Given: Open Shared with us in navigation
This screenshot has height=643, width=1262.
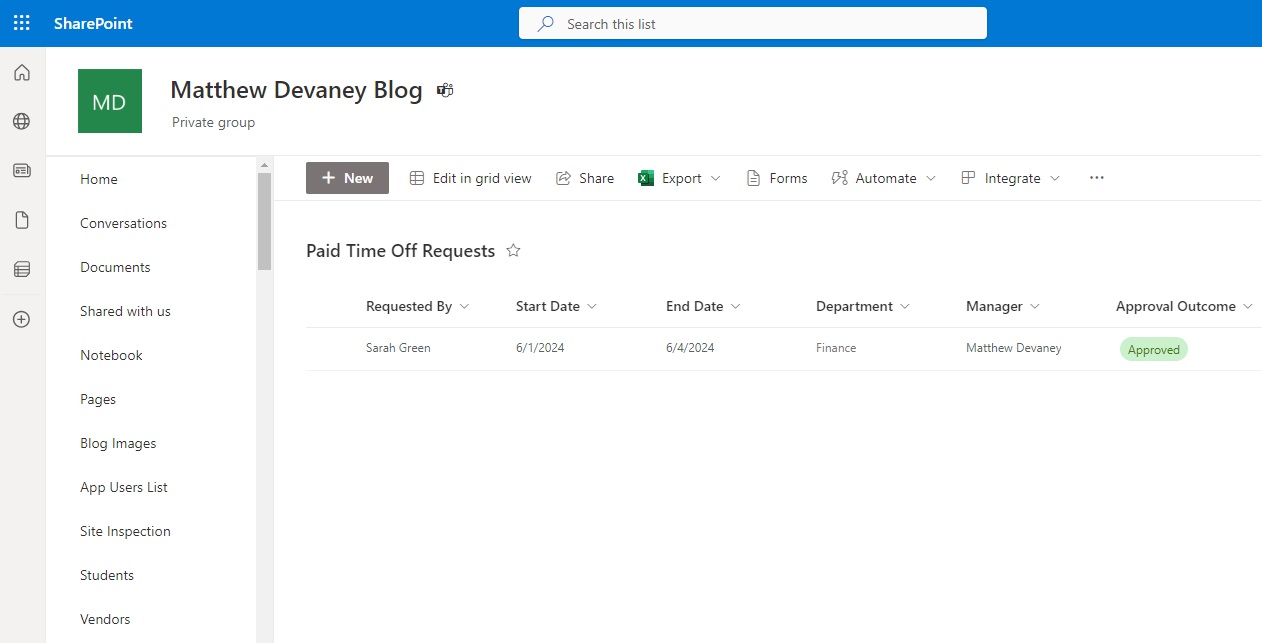Looking at the screenshot, I should click(125, 311).
